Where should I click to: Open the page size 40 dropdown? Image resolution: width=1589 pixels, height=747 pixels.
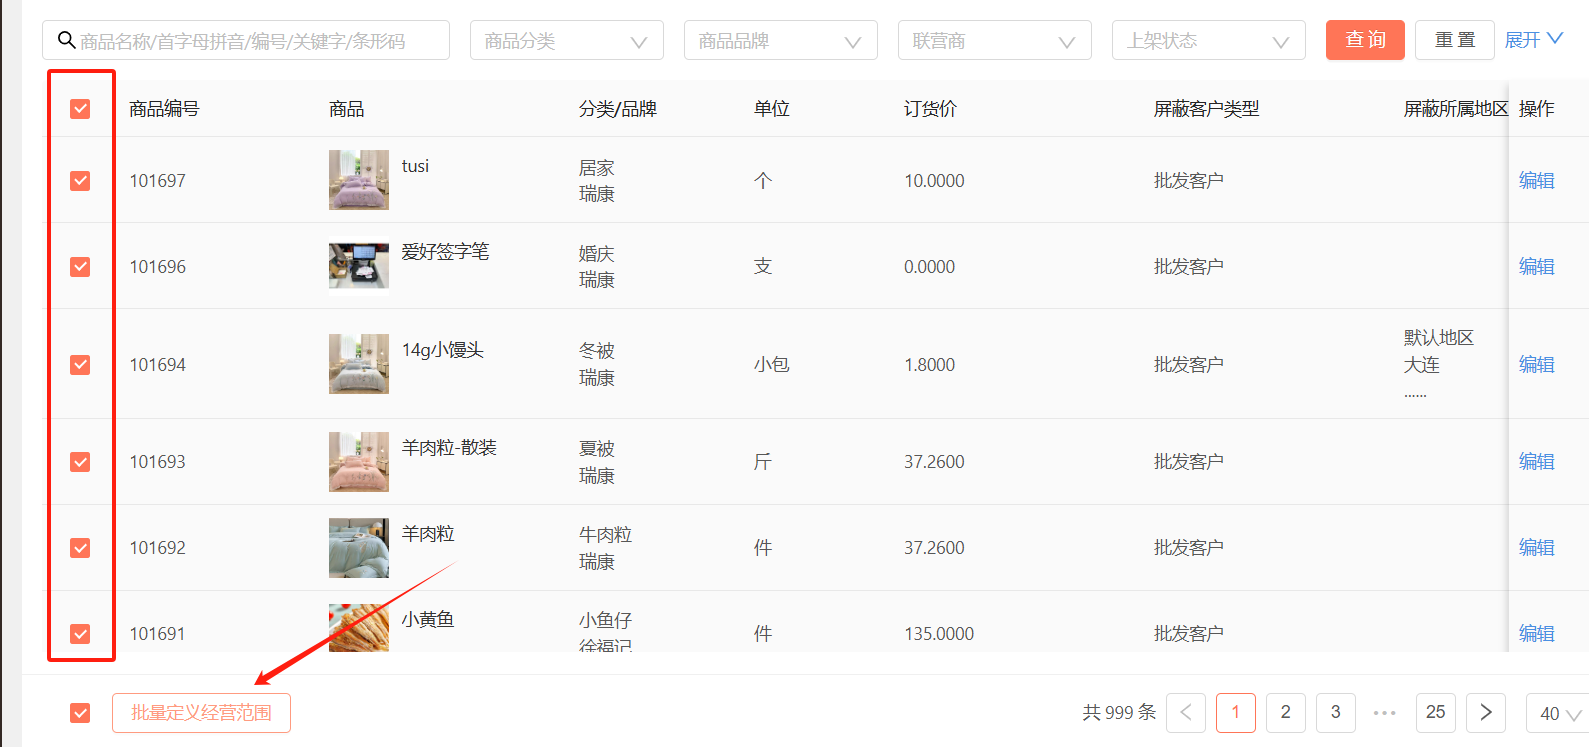tap(1558, 713)
